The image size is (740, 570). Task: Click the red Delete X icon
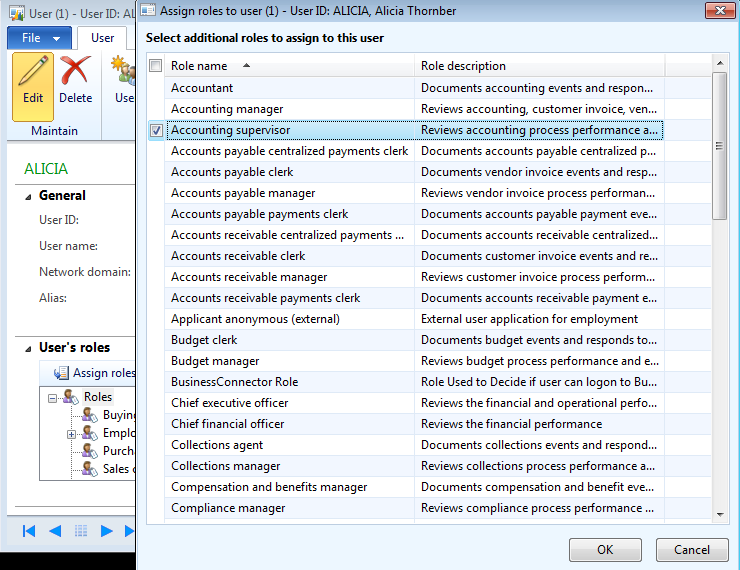tap(75, 73)
